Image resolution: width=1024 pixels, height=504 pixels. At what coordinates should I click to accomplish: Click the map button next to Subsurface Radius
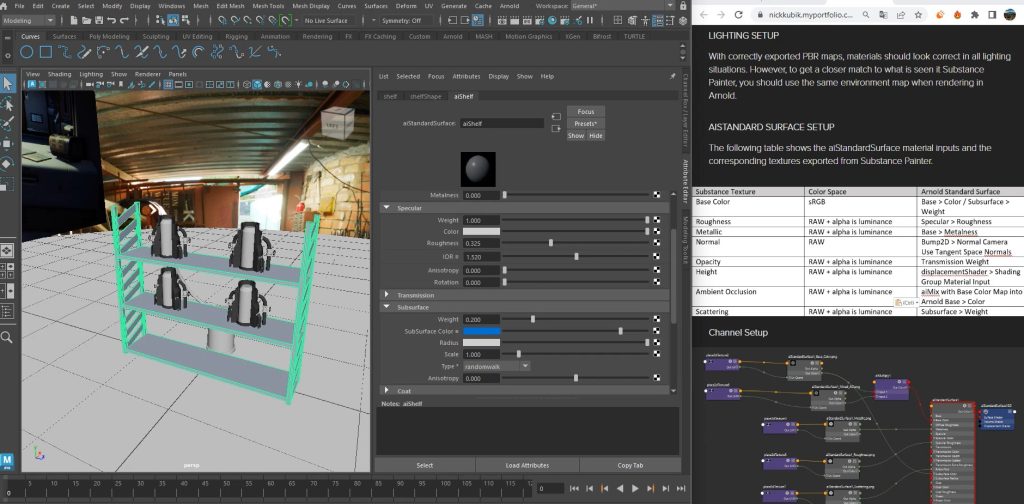tap(656, 342)
